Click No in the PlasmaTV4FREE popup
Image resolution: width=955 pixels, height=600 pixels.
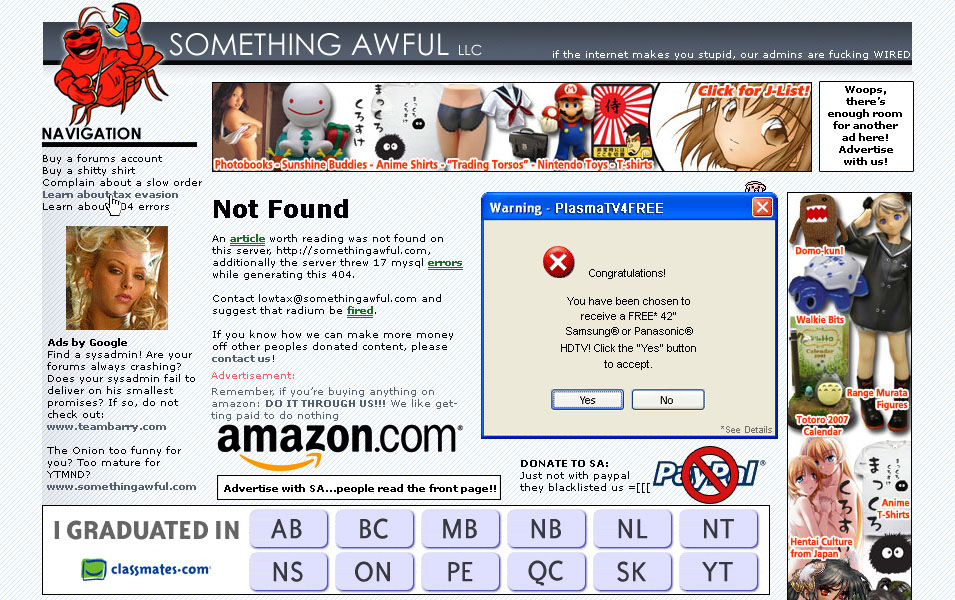[668, 400]
